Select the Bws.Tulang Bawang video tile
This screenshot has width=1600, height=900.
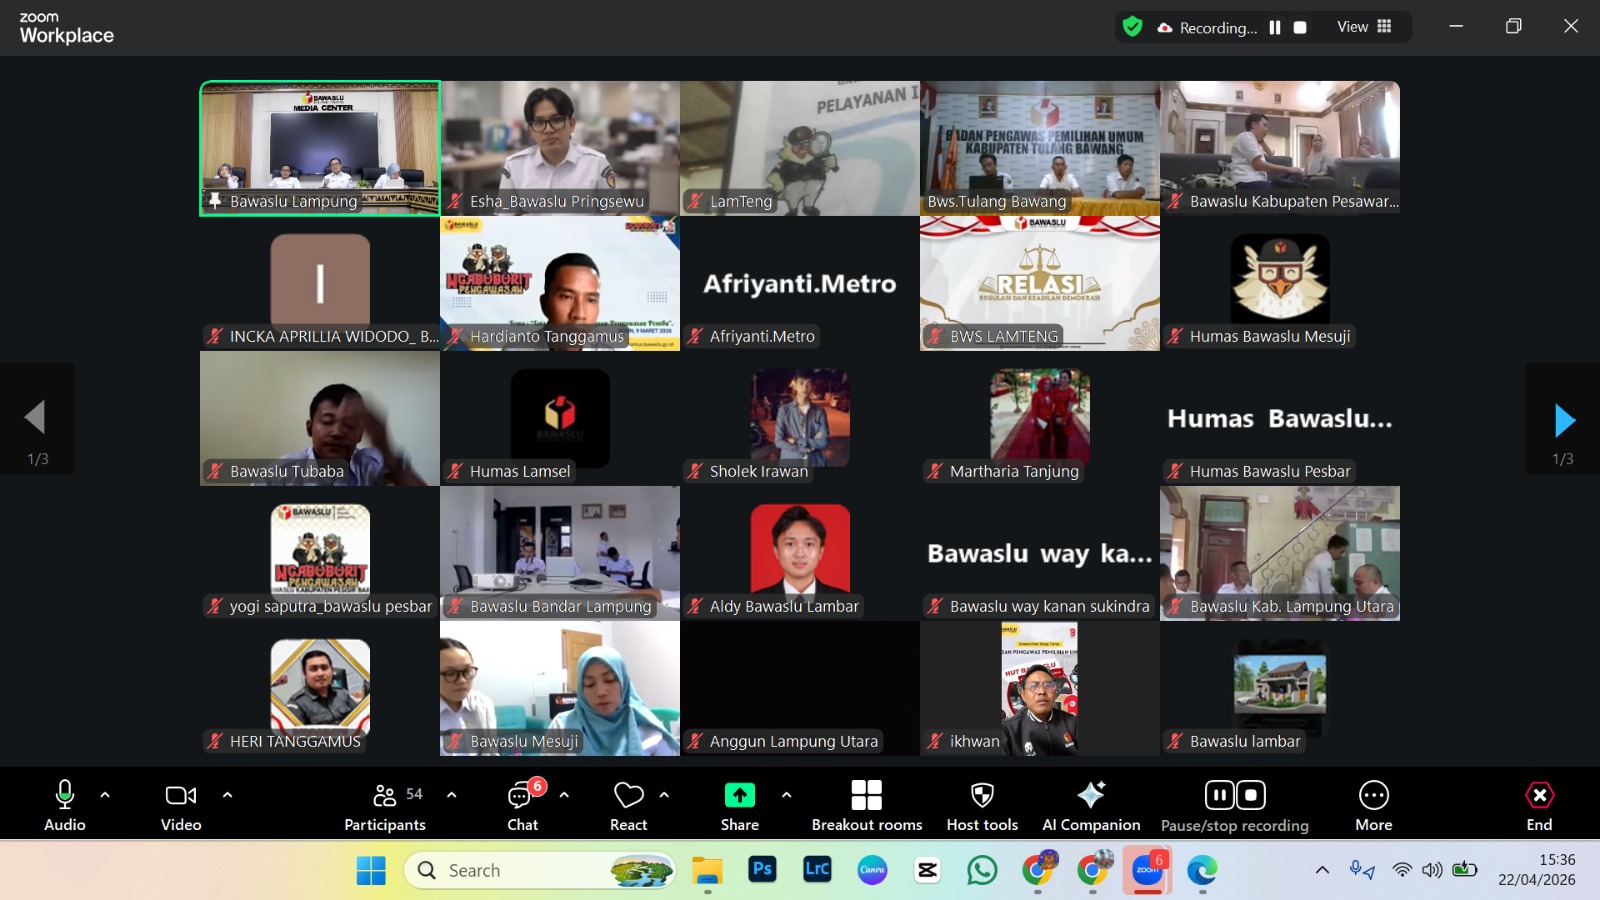point(1040,148)
